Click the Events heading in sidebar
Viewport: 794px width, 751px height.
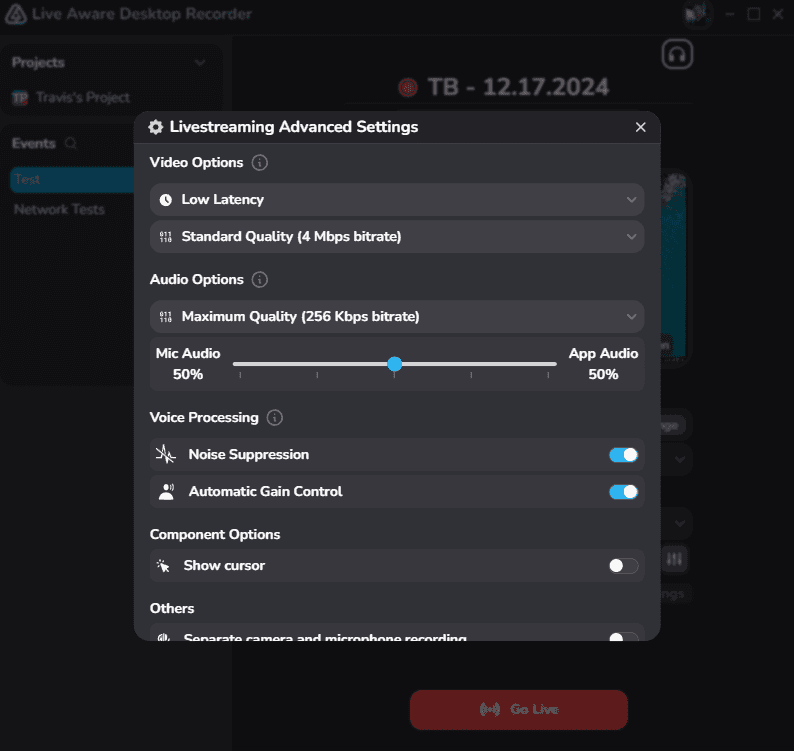(x=33, y=144)
